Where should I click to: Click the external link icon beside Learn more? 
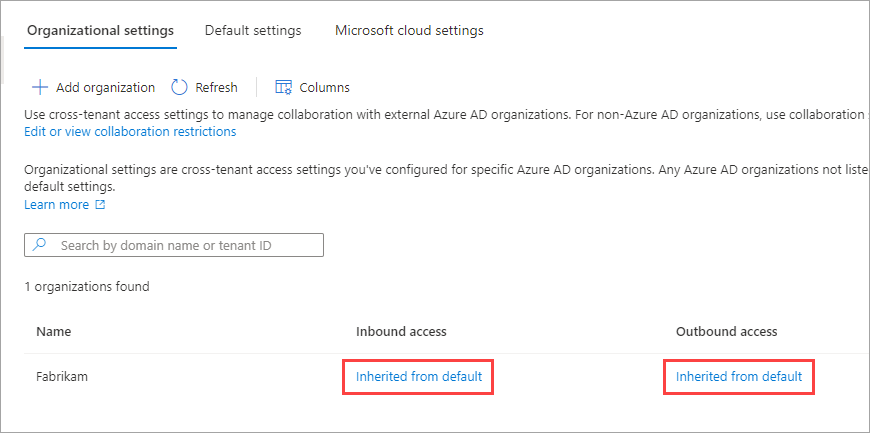coord(100,205)
